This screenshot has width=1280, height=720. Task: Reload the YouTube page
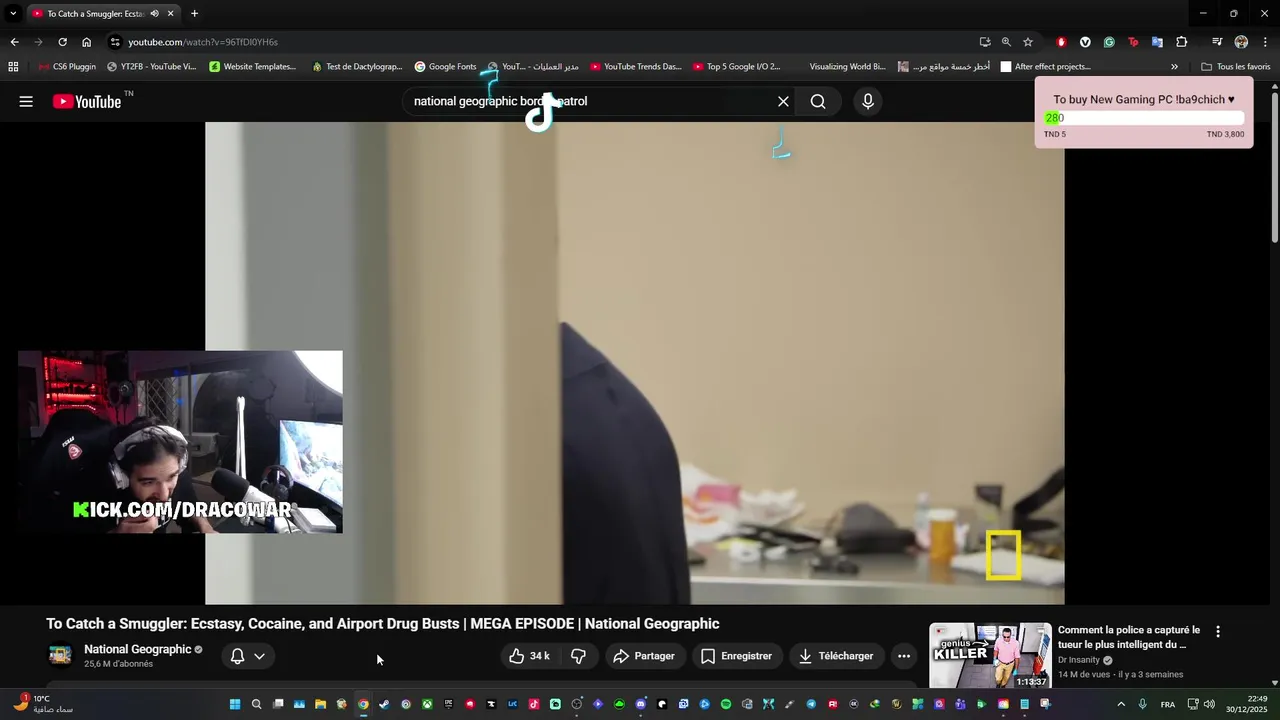tap(62, 42)
